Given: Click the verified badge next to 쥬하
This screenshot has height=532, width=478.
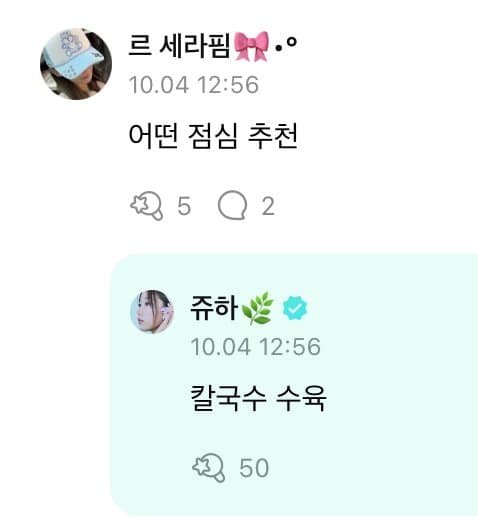Looking at the screenshot, I should (295, 308).
